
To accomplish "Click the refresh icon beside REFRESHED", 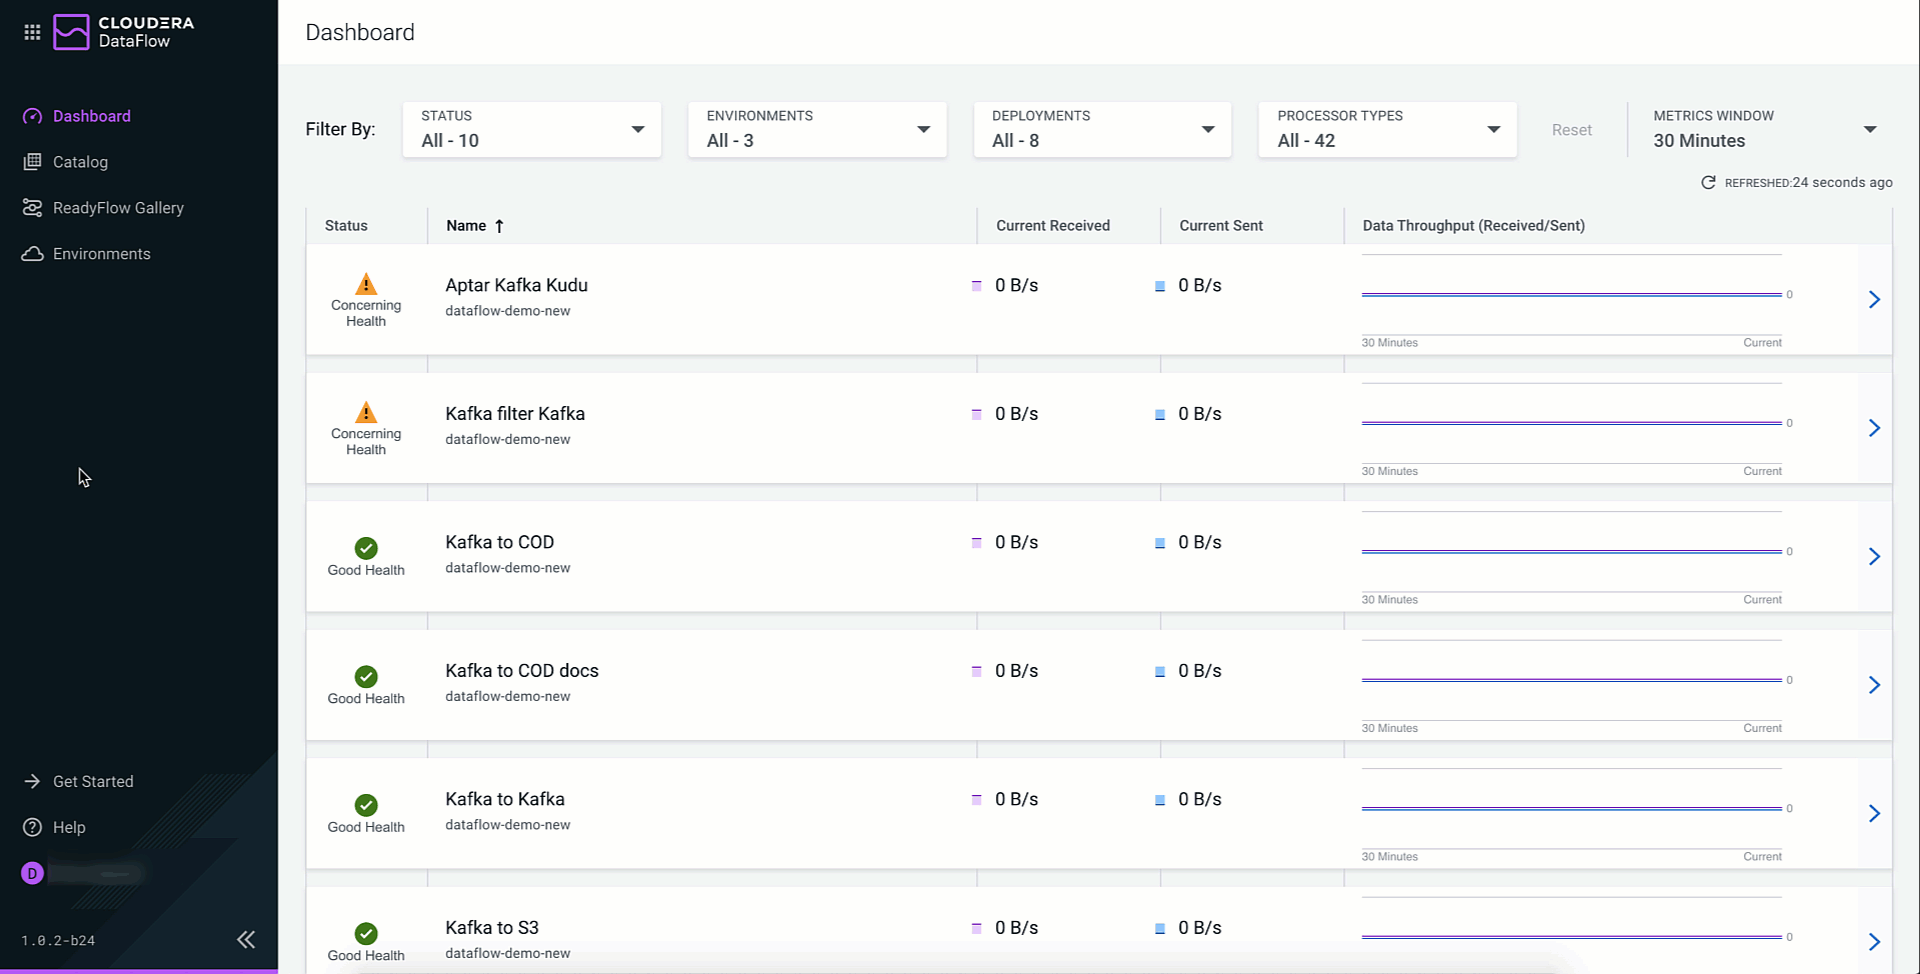I will [1708, 182].
